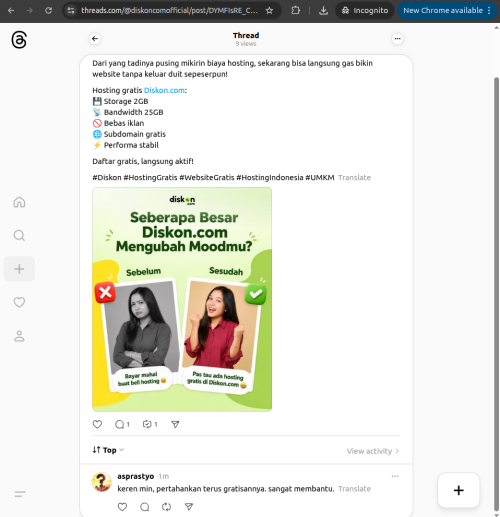The height and width of the screenshot is (517, 500).
Task: Reload the page
Action: click(49, 11)
